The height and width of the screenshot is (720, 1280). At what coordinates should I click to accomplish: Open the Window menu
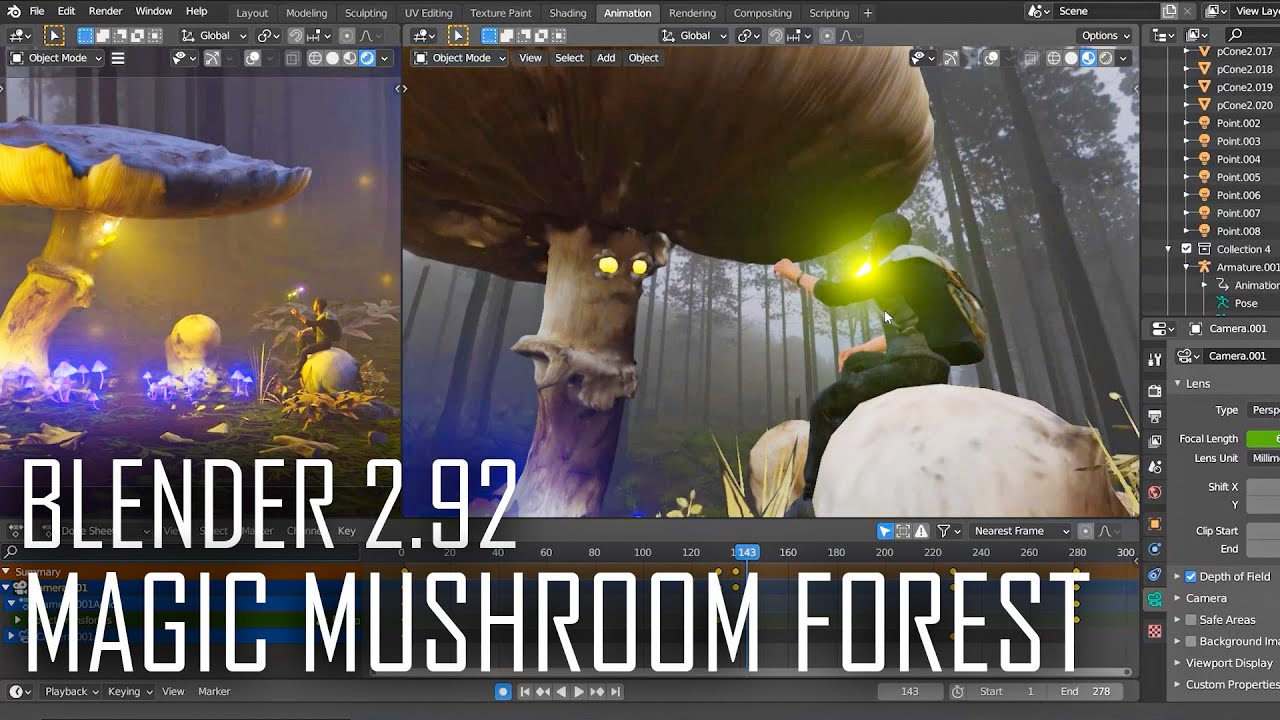[x=153, y=11]
